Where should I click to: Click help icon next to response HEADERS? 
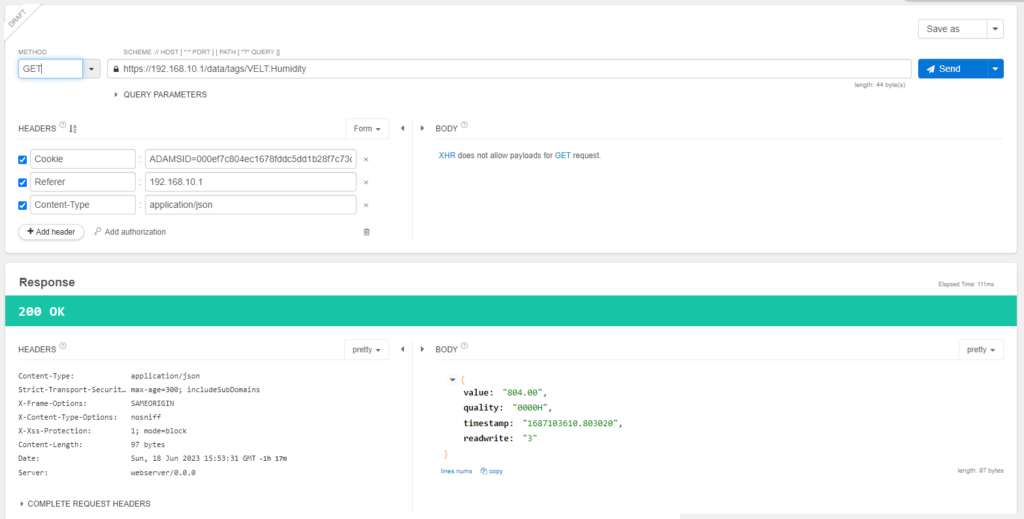(63, 346)
